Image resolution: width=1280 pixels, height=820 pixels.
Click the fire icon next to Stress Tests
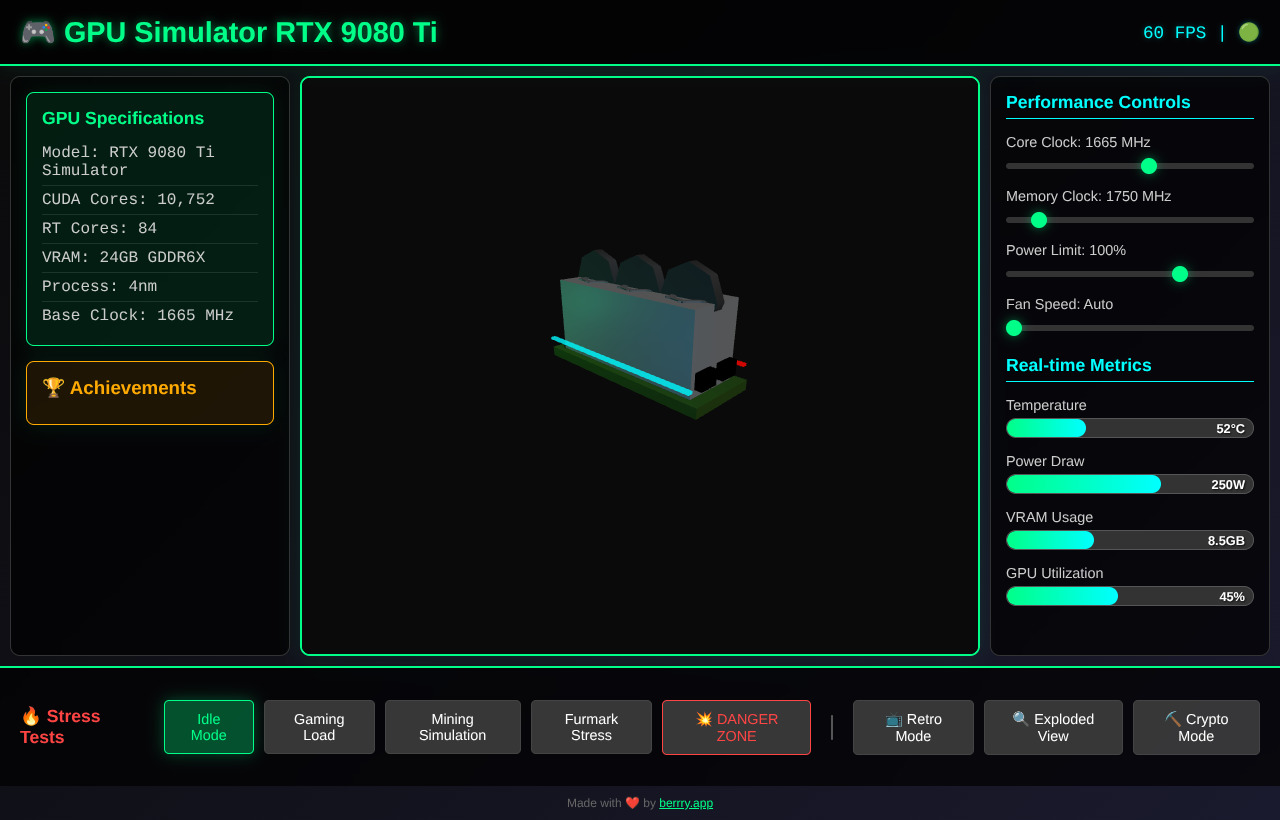click(30, 716)
